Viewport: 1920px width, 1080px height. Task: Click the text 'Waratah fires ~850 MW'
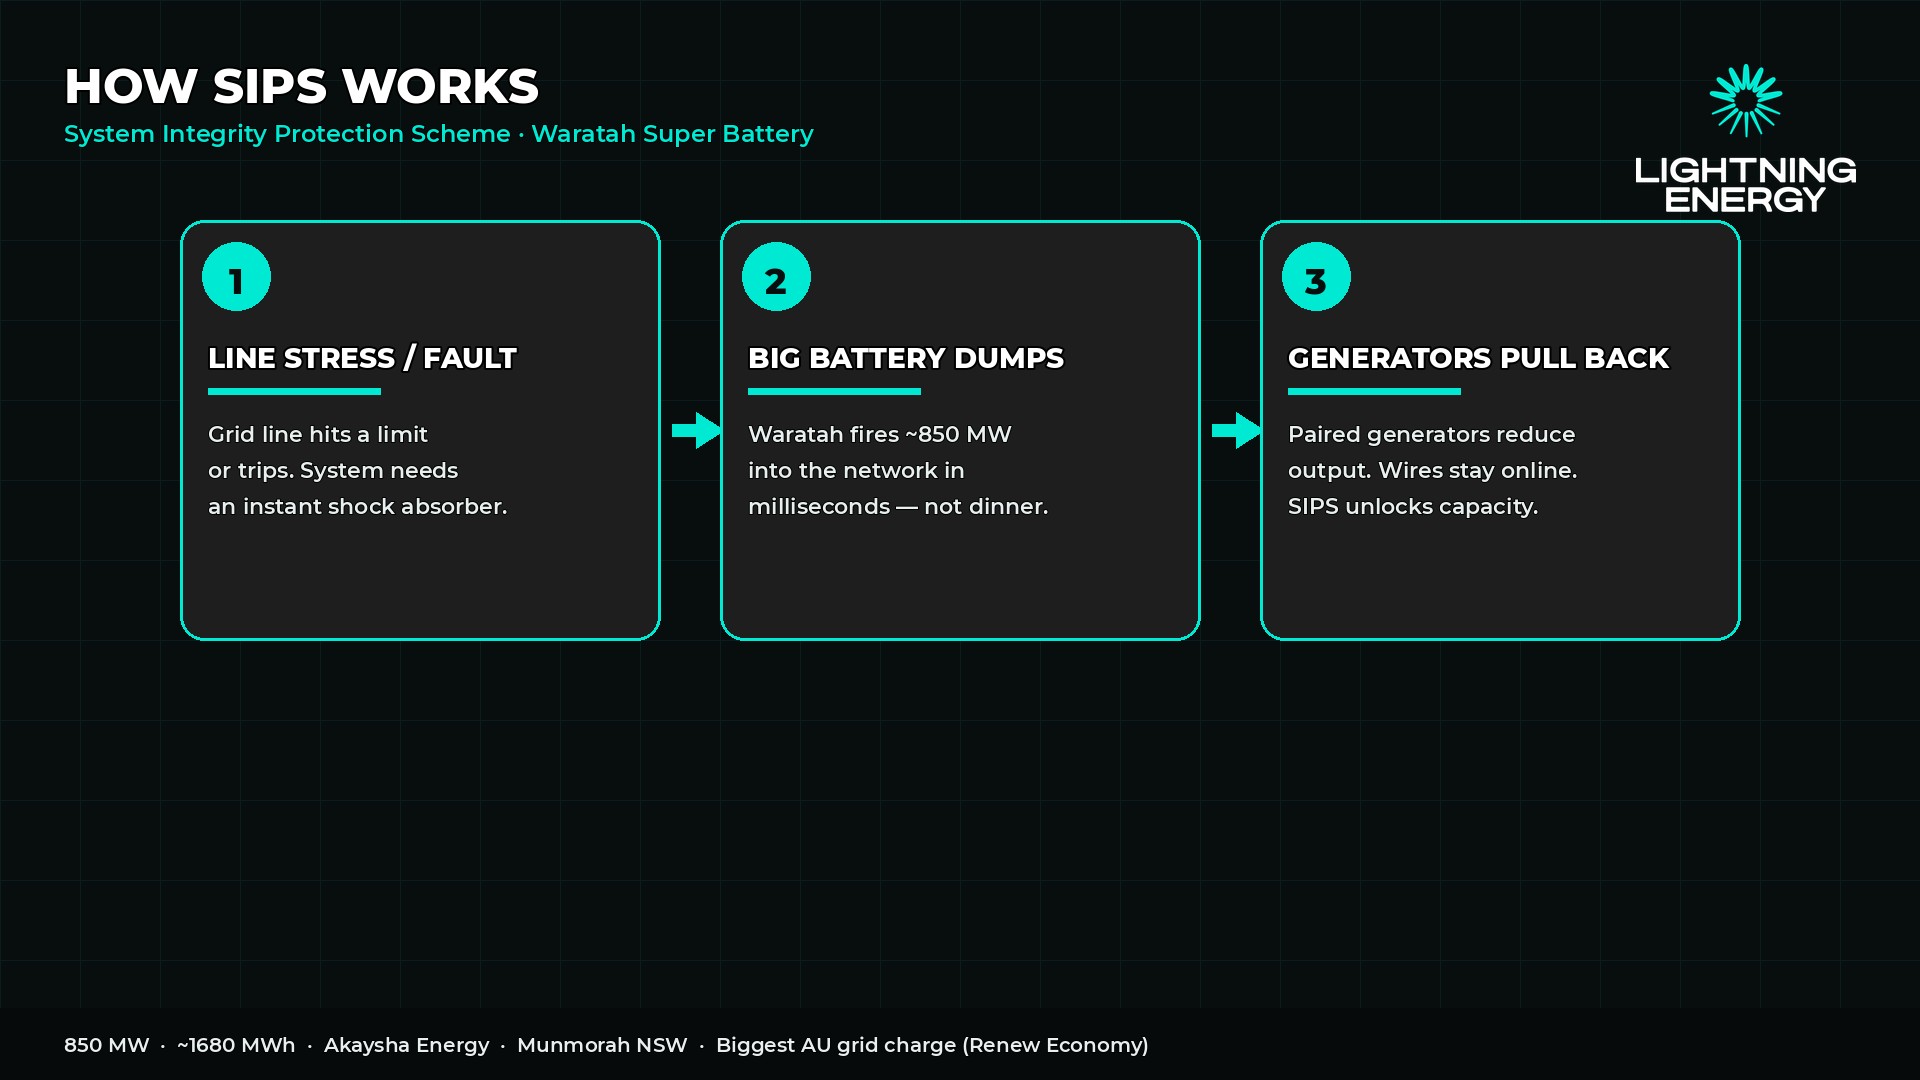click(880, 434)
